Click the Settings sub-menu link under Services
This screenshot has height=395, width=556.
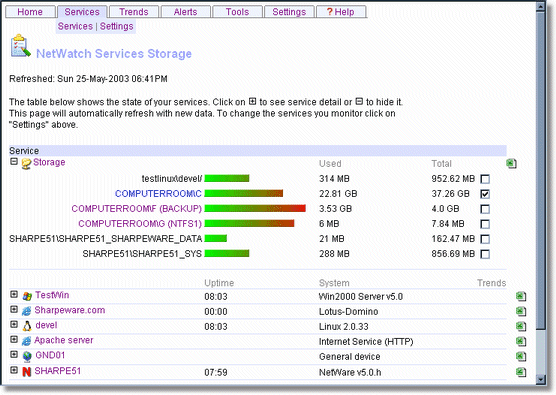click(x=117, y=26)
